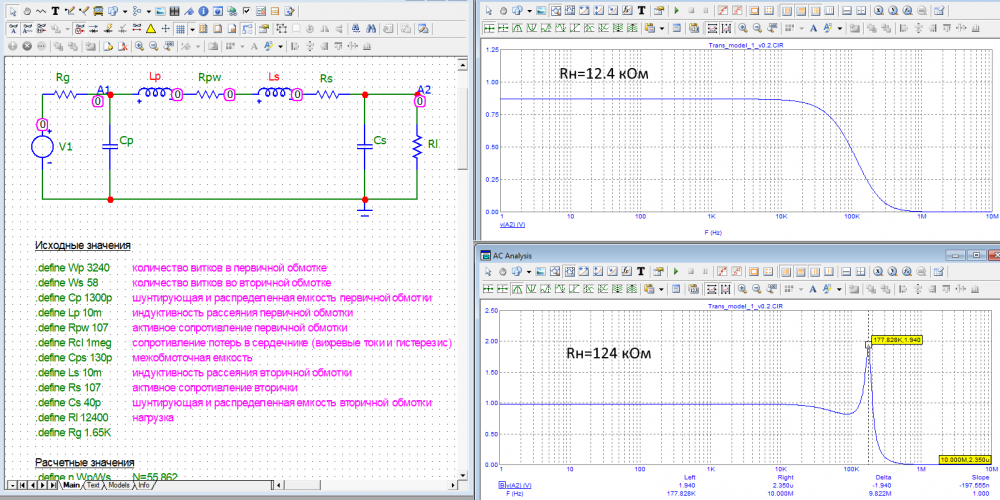The height and width of the screenshot is (500, 1000).
Task: Toggle the checkbox icon in schematic top toolbar
Action: tap(245, 11)
